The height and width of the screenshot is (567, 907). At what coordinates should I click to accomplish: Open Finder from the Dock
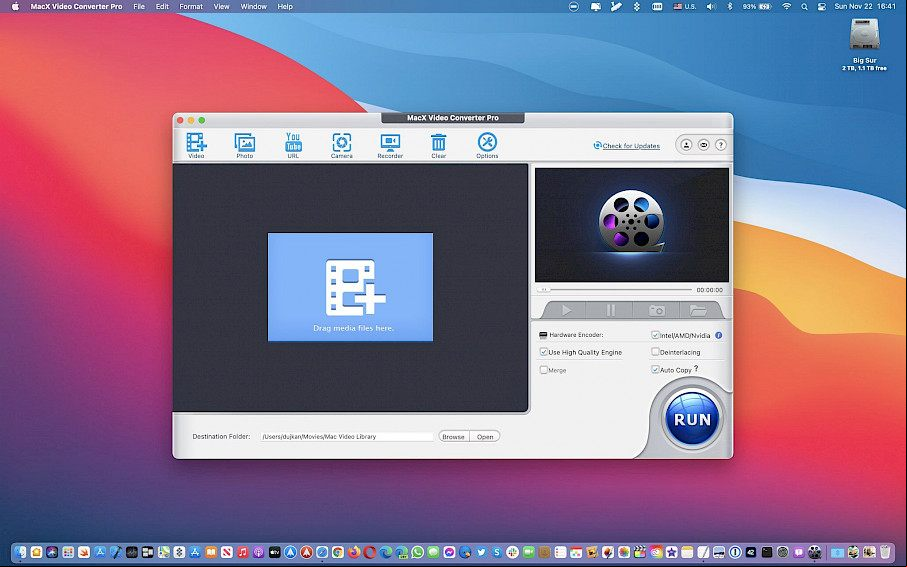pyautogui.click(x=20, y=552)
